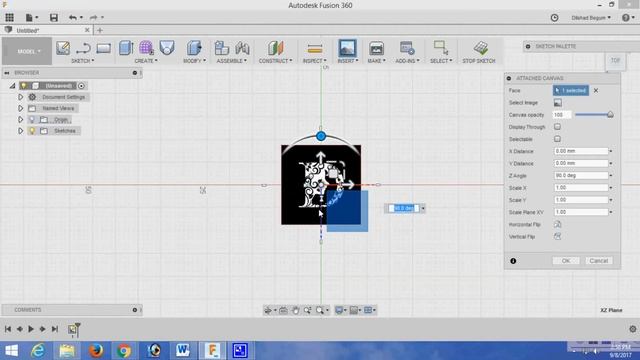Click OK in Attached Canvas dialog
Image resolution: width=640 pixels, height=360 pixels.
tap(566, 261)
